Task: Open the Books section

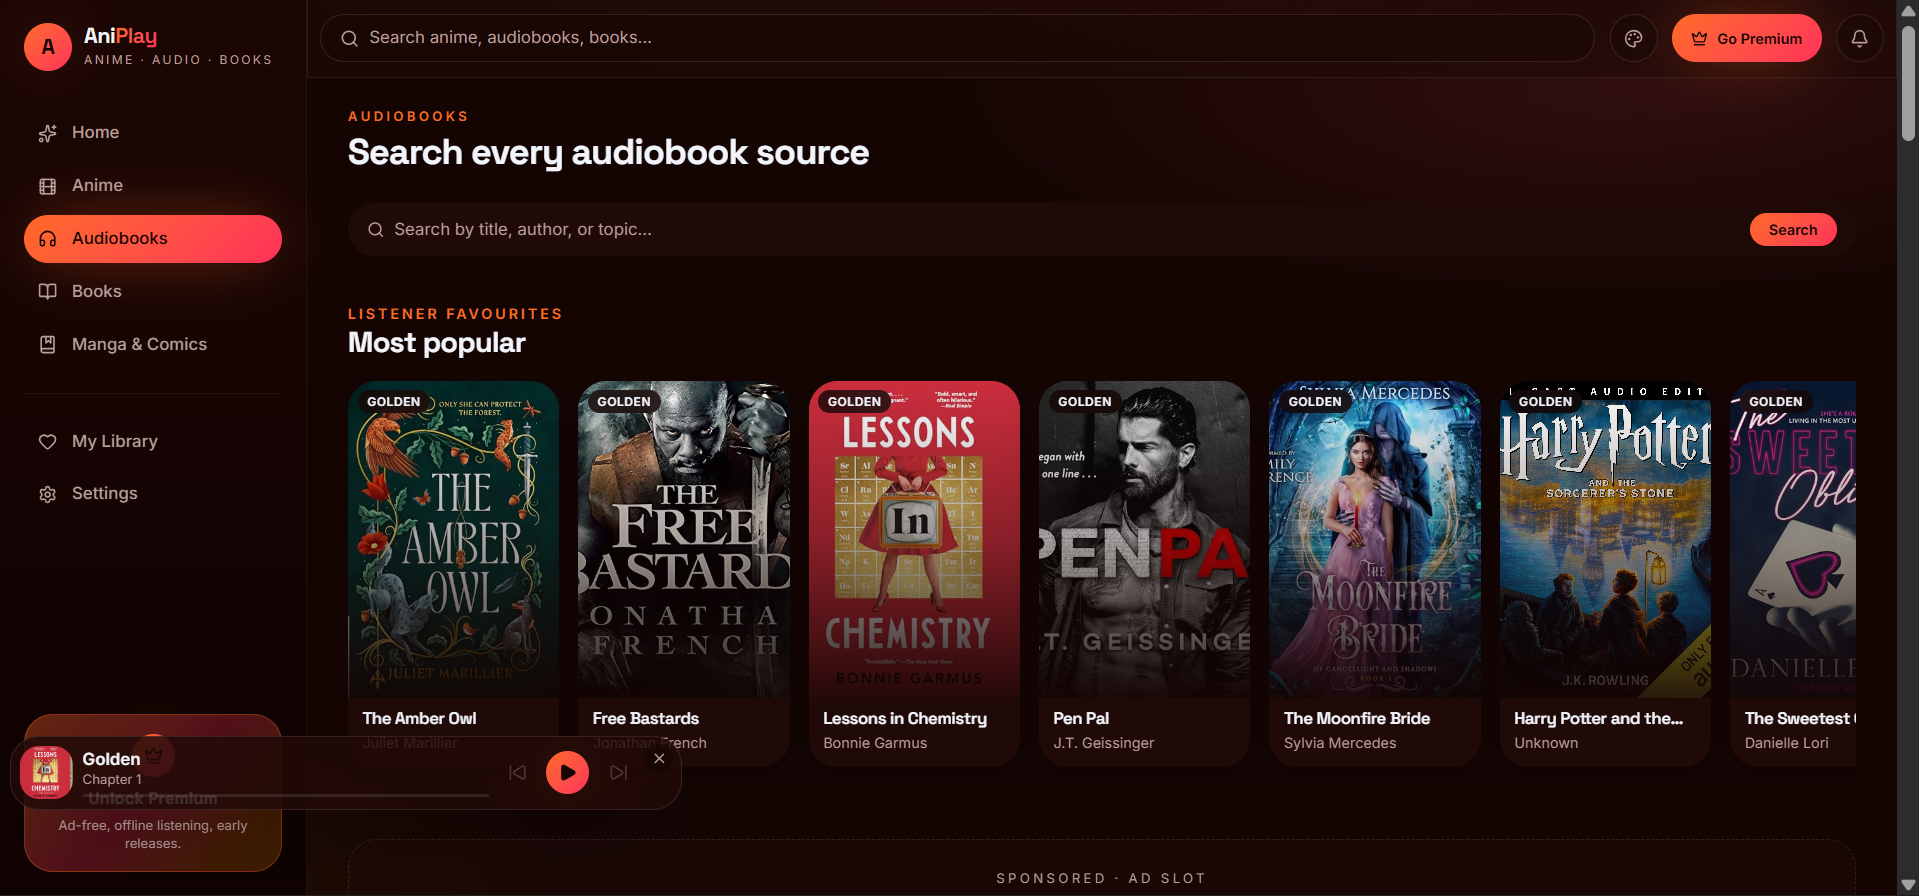Action: tap(153, 291)
